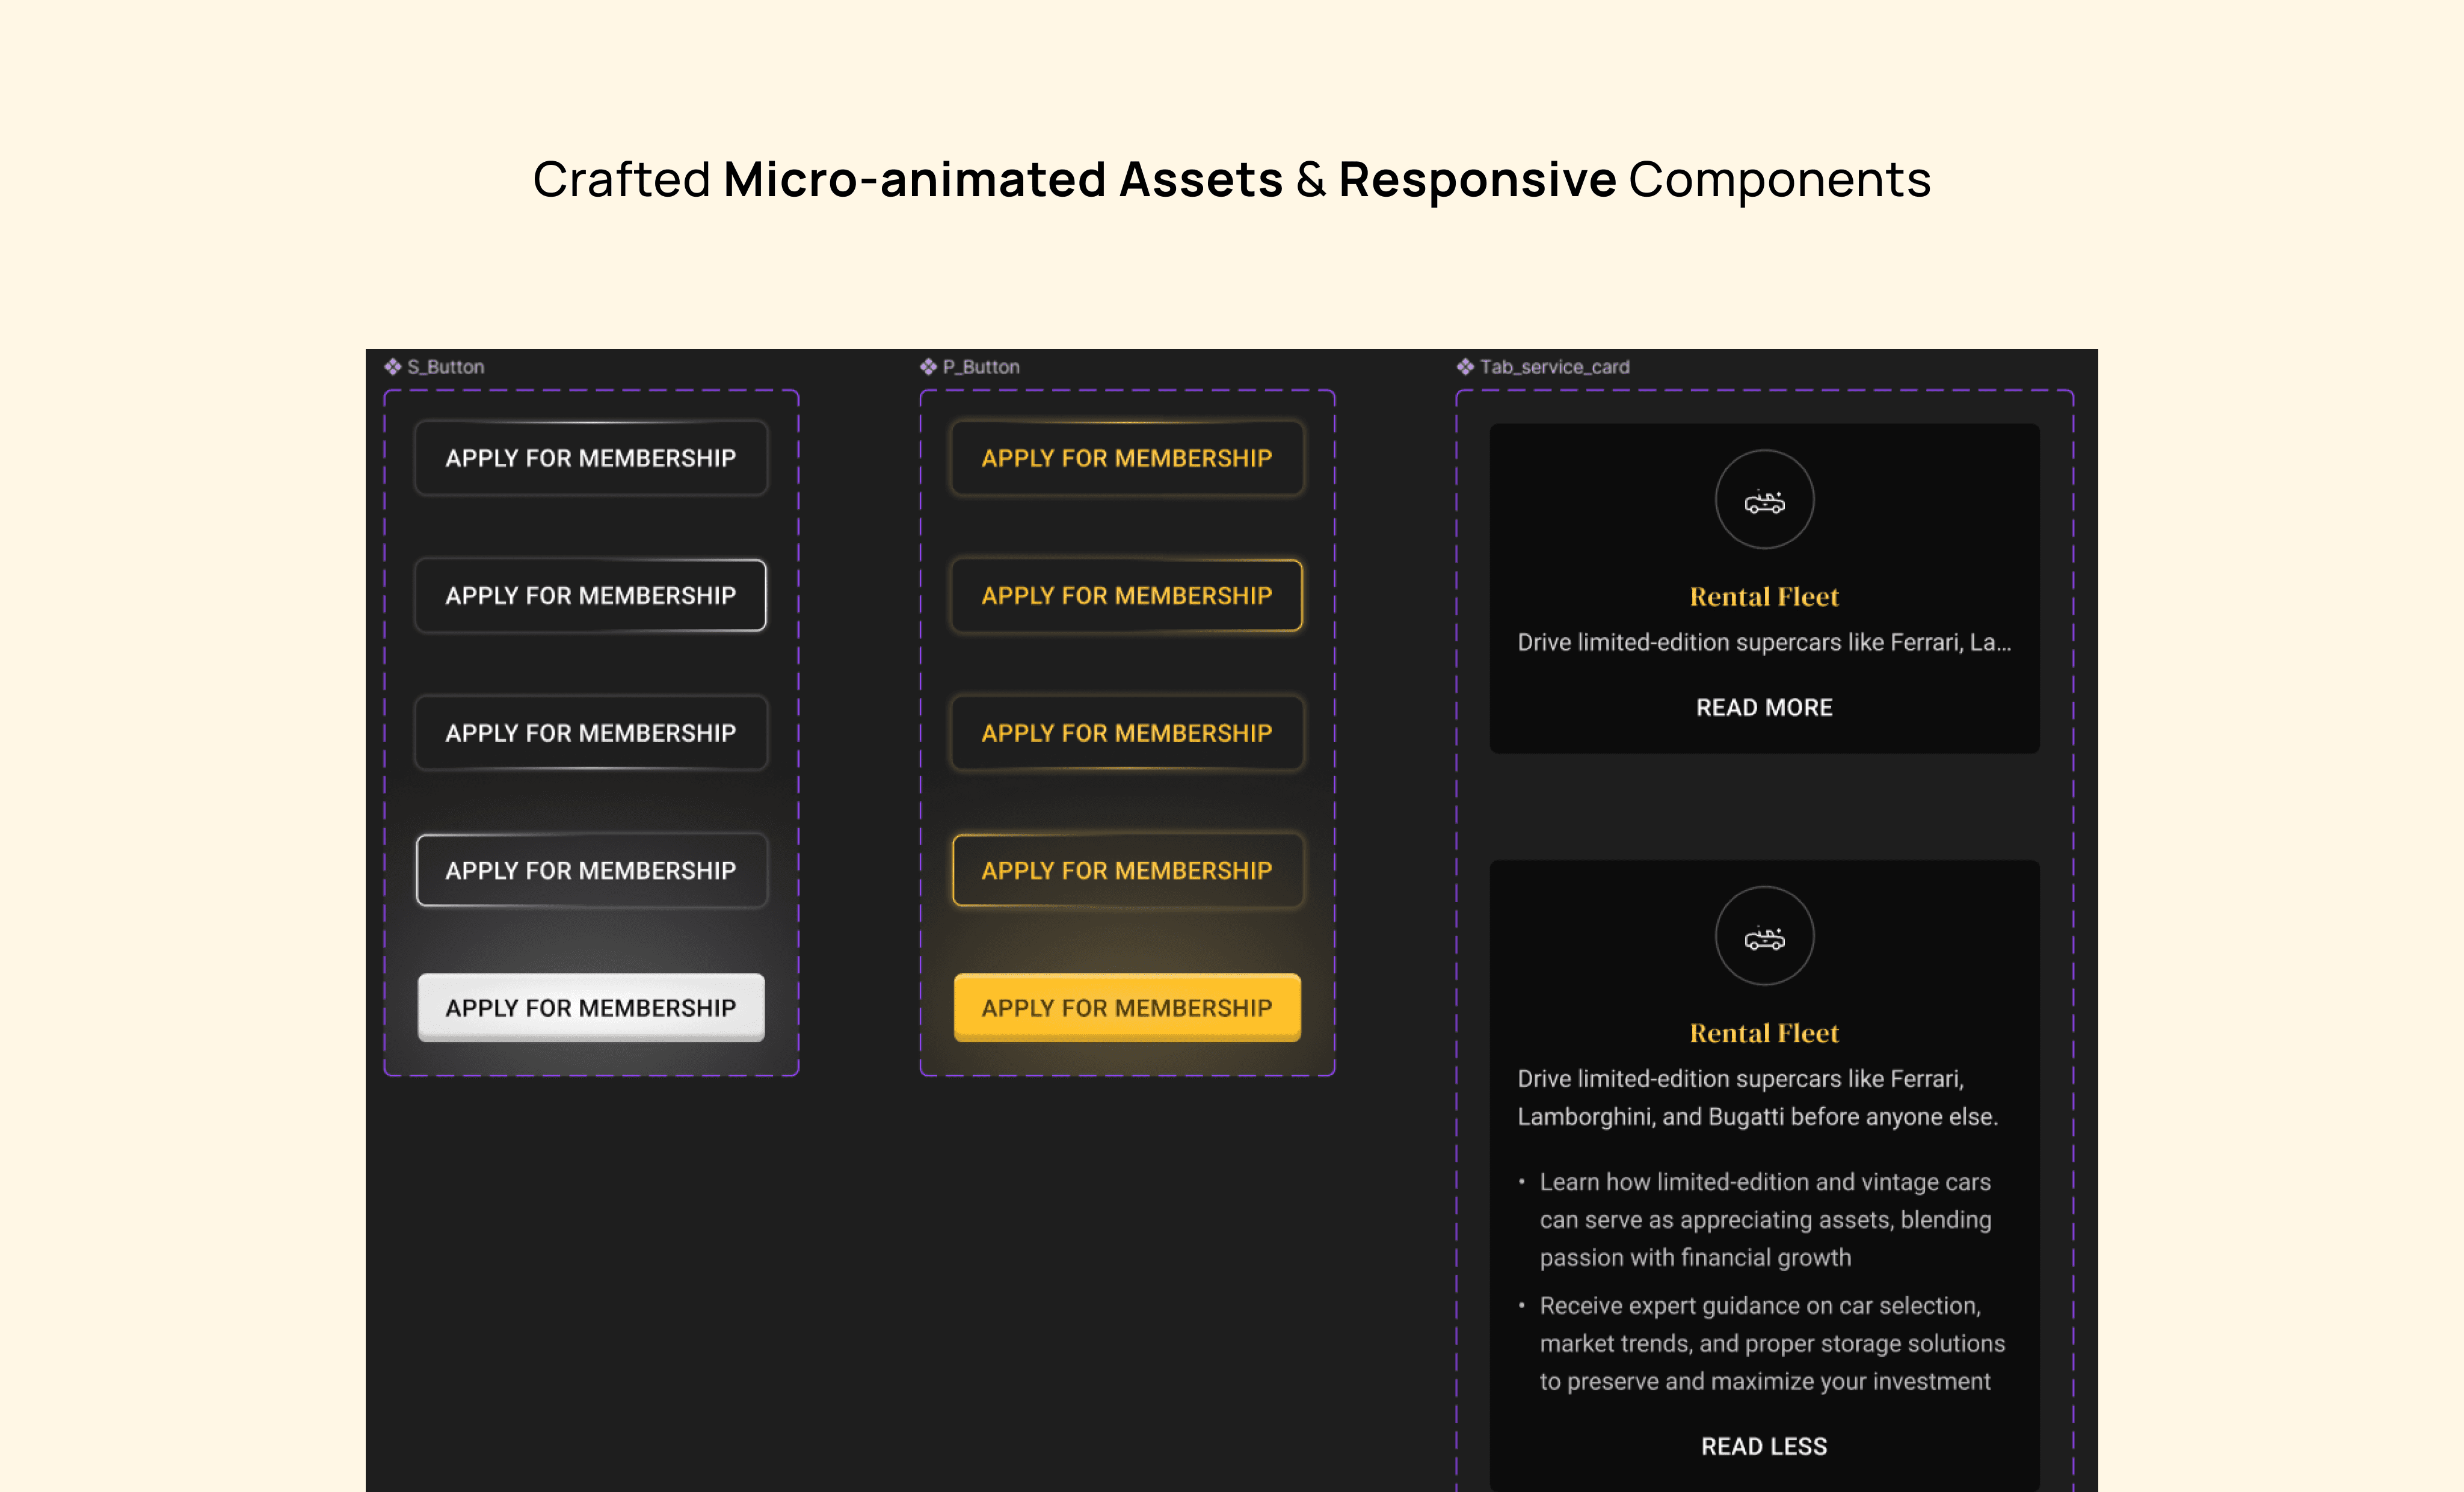Expand the card with READ MORE
Screen dimensions: 2464x1492
[x=1764, y=707]
